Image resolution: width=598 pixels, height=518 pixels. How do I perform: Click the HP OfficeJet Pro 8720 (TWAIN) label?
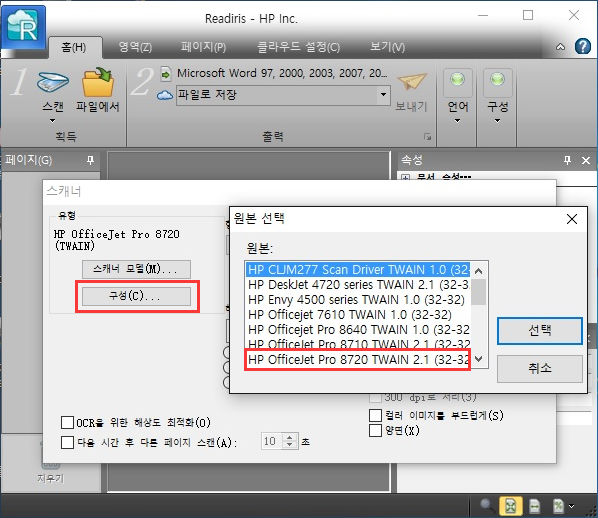pyautogui.click(x=117, y=240)
